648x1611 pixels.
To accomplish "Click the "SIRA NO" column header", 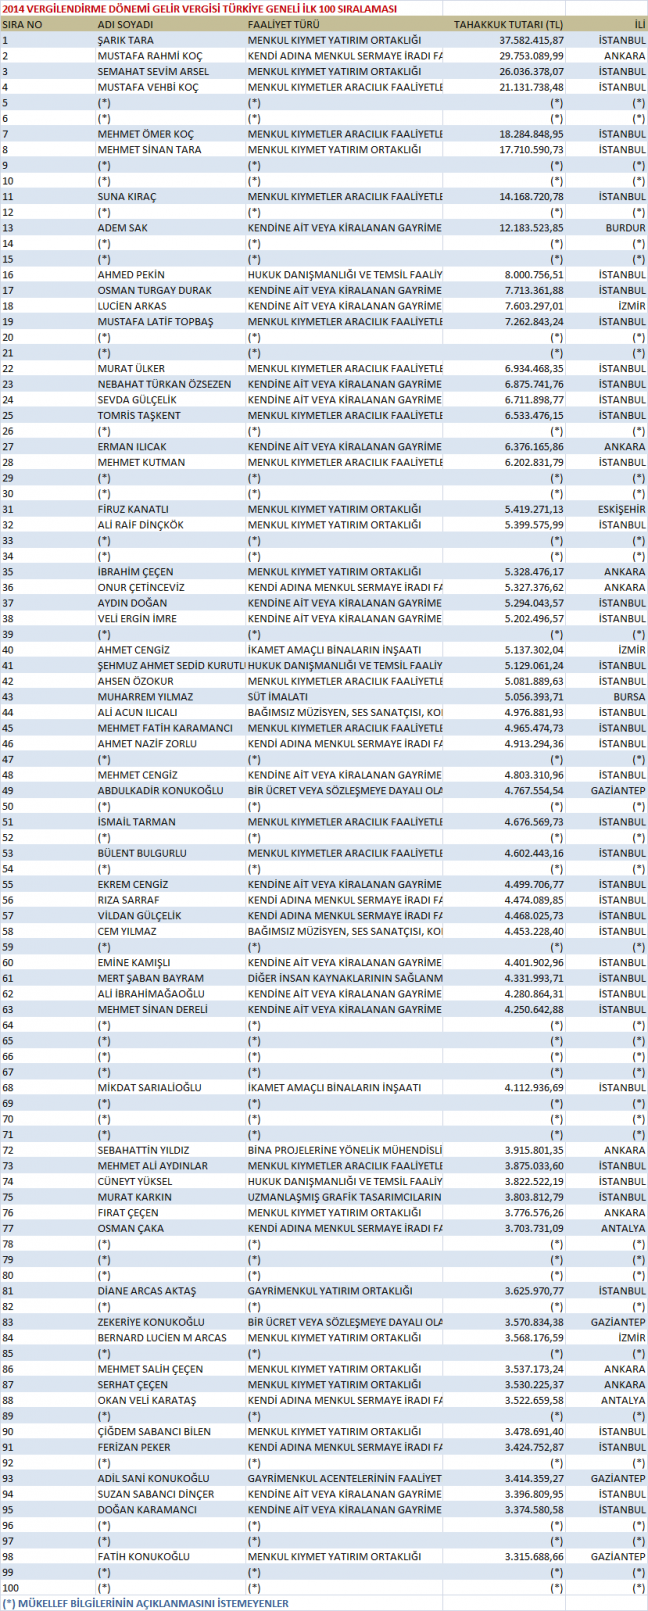I will pyautogui.click(x=22, y=24).
